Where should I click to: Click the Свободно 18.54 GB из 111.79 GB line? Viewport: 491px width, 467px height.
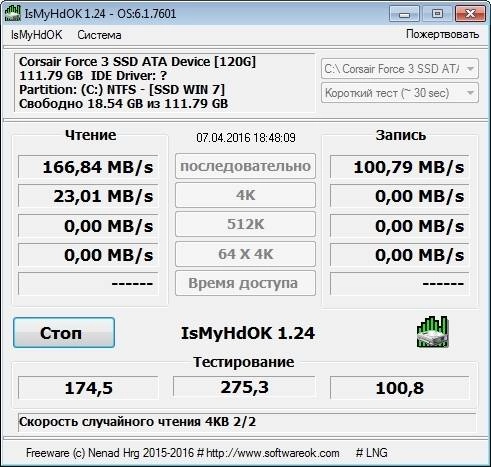123,104
